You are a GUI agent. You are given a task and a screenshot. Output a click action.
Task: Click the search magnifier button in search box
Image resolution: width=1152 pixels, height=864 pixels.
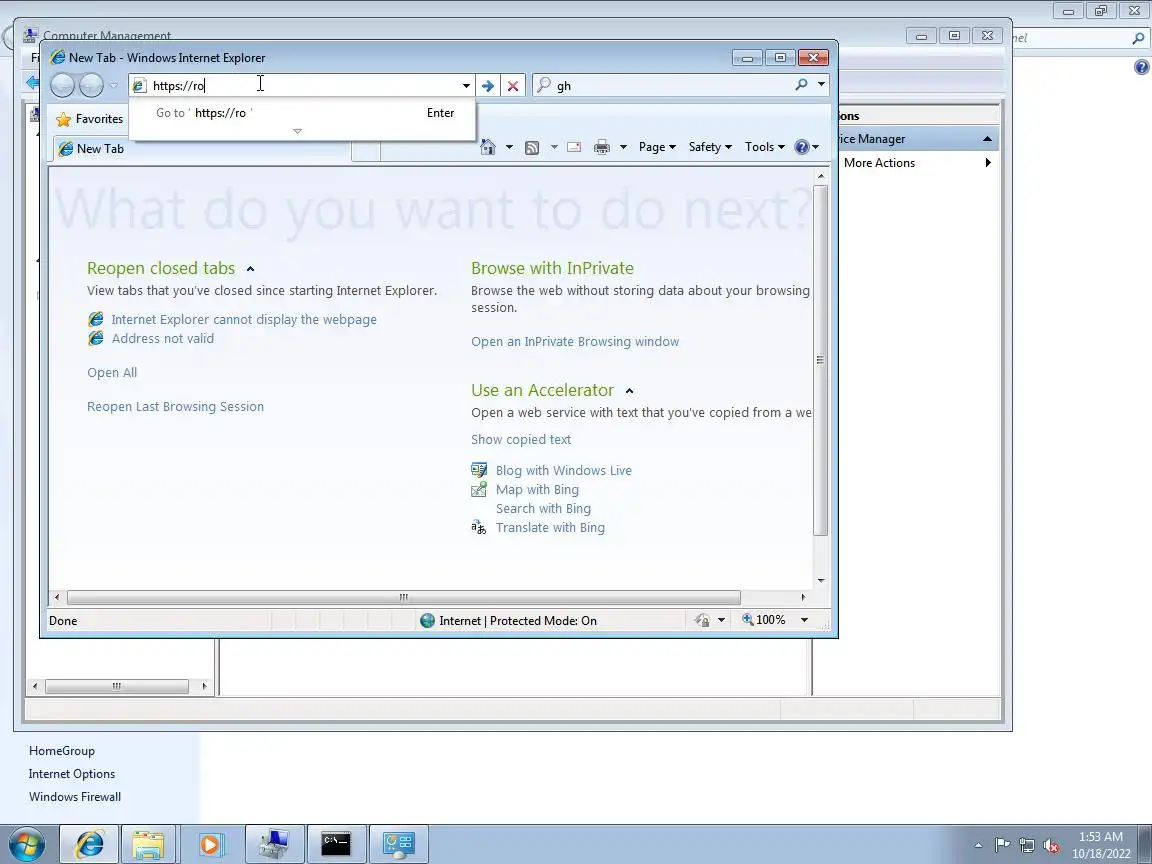click(802, 85)
